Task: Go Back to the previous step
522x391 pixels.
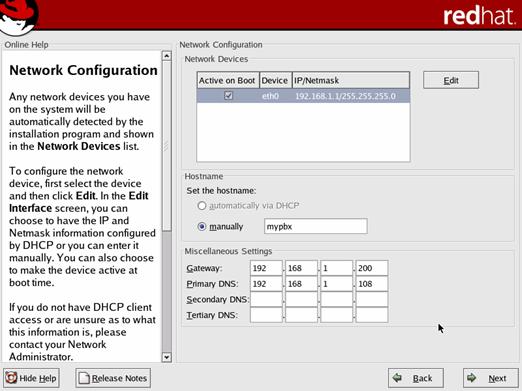Action: pyautogui.click(x=416, y=378)
